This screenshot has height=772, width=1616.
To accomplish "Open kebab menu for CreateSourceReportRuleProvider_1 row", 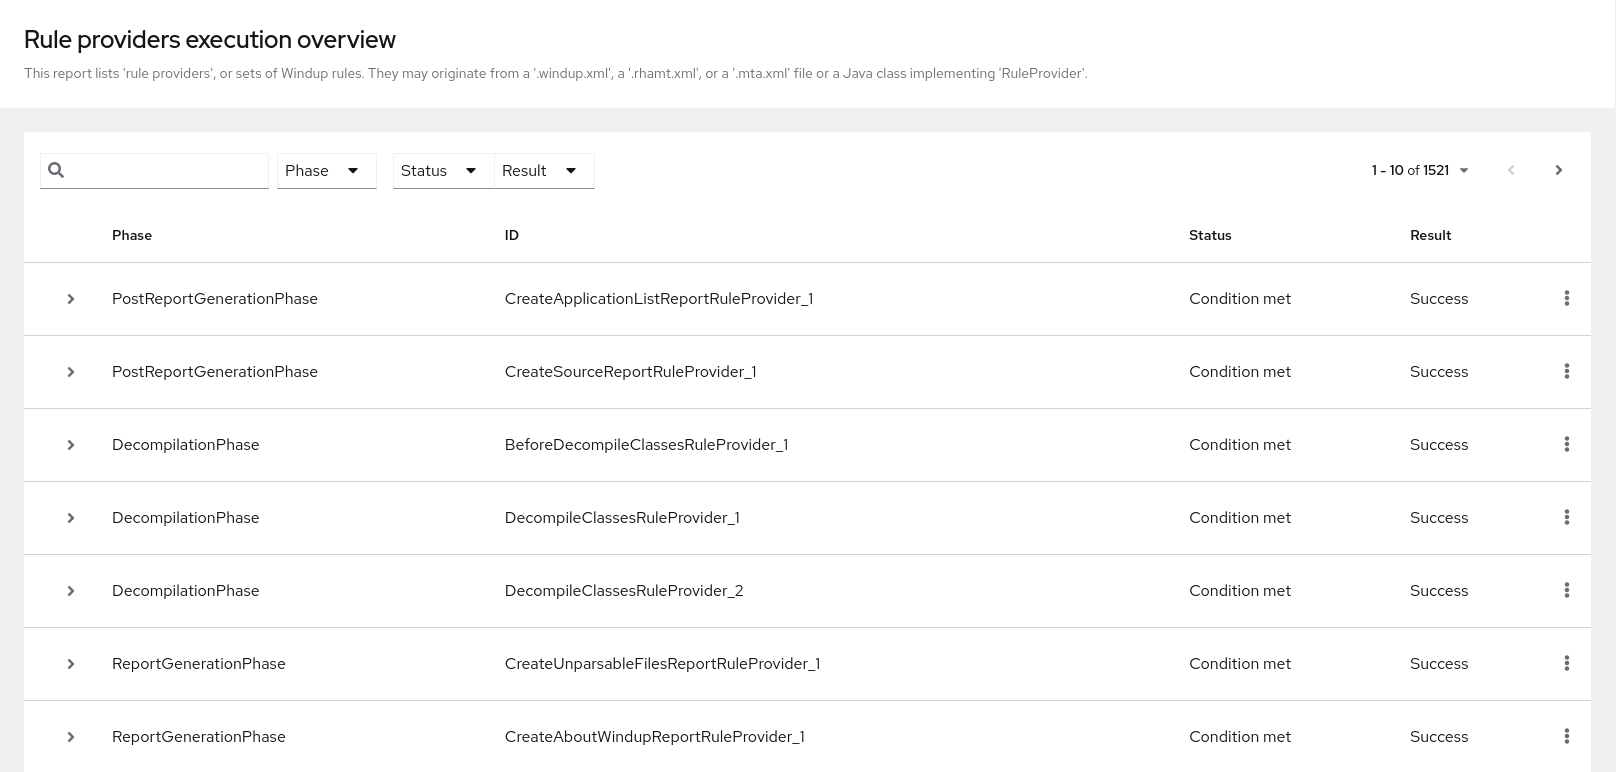I will coord(1566,371).
